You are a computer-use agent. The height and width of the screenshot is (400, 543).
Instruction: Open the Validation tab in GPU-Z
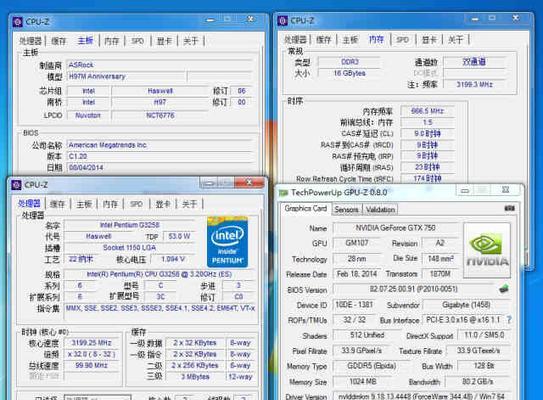click(x=380, y=210)
